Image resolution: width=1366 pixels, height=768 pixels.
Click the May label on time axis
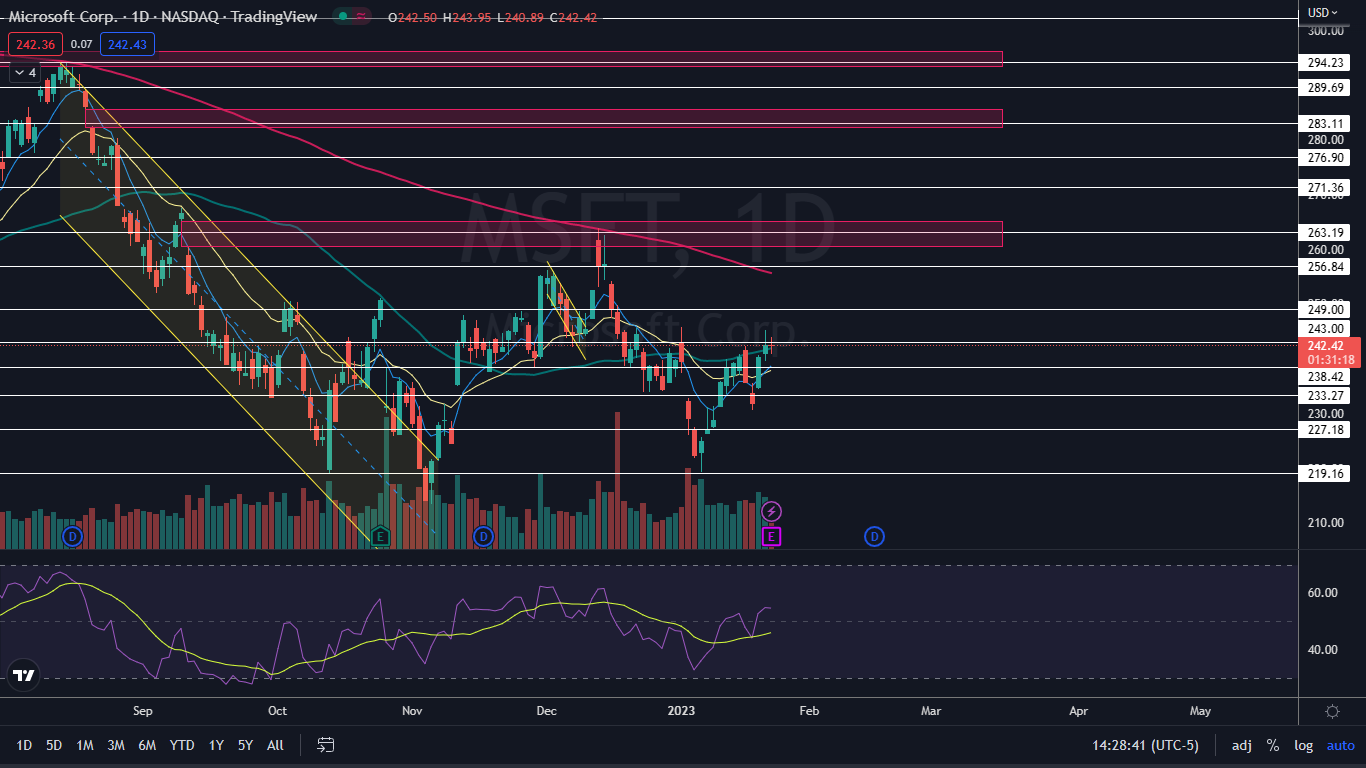tap(1200, 711)
